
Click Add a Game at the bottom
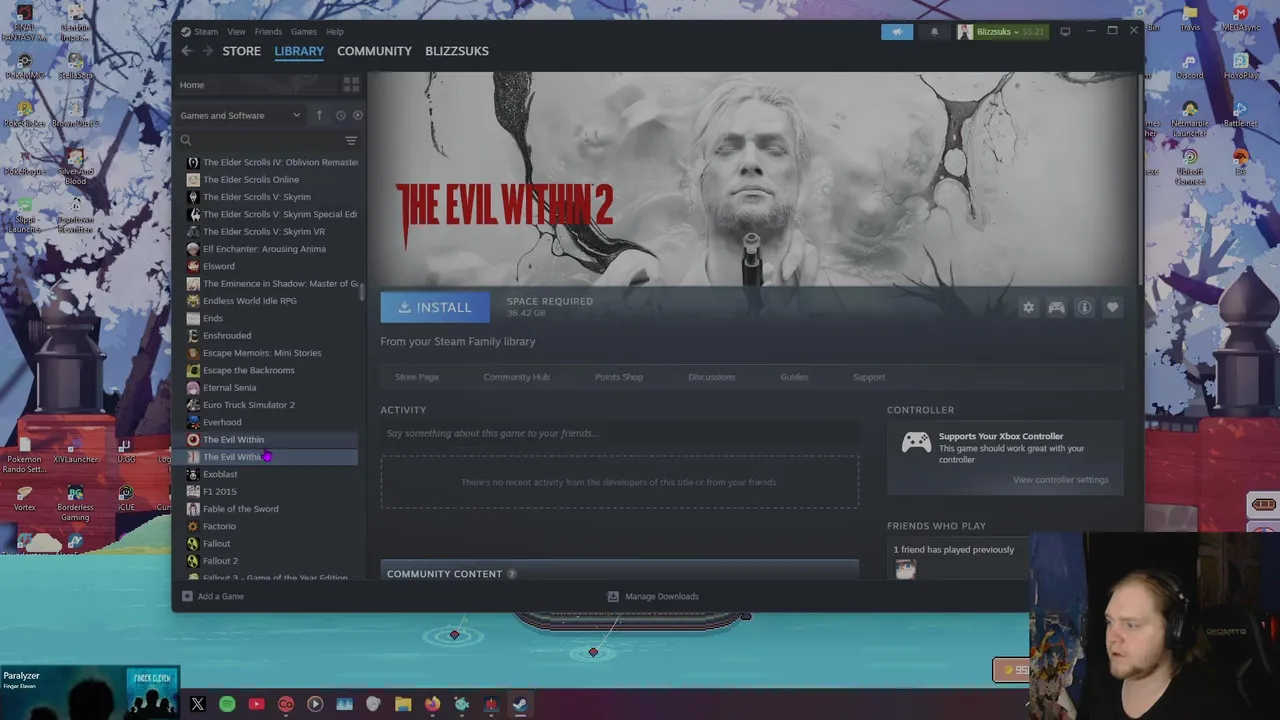(x=221, y=596)
